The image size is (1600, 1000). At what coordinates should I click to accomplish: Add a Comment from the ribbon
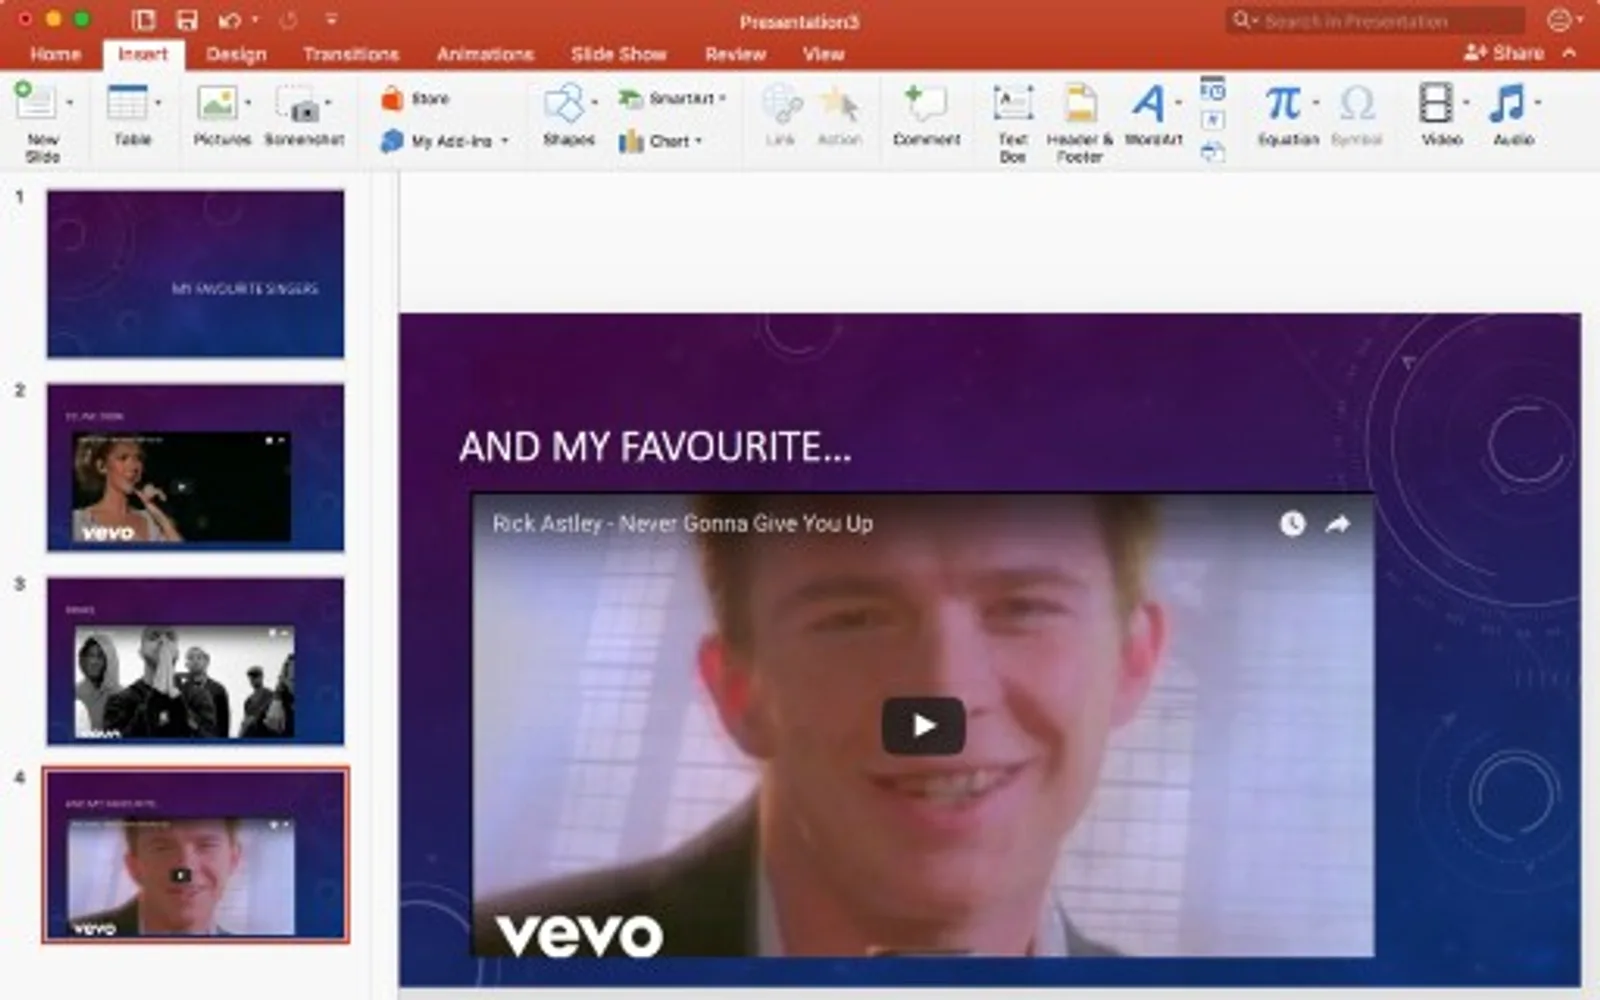pyautogui.click(x=926, y=115)
